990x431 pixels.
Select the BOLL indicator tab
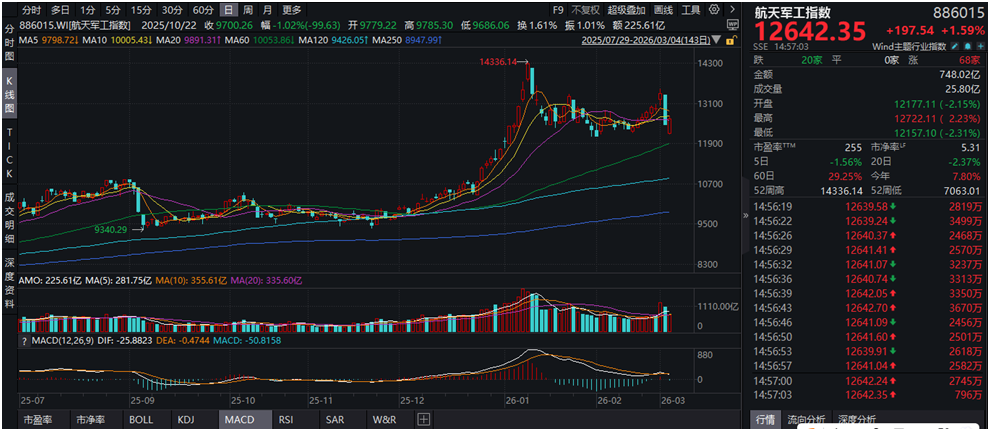click(141, 420)
